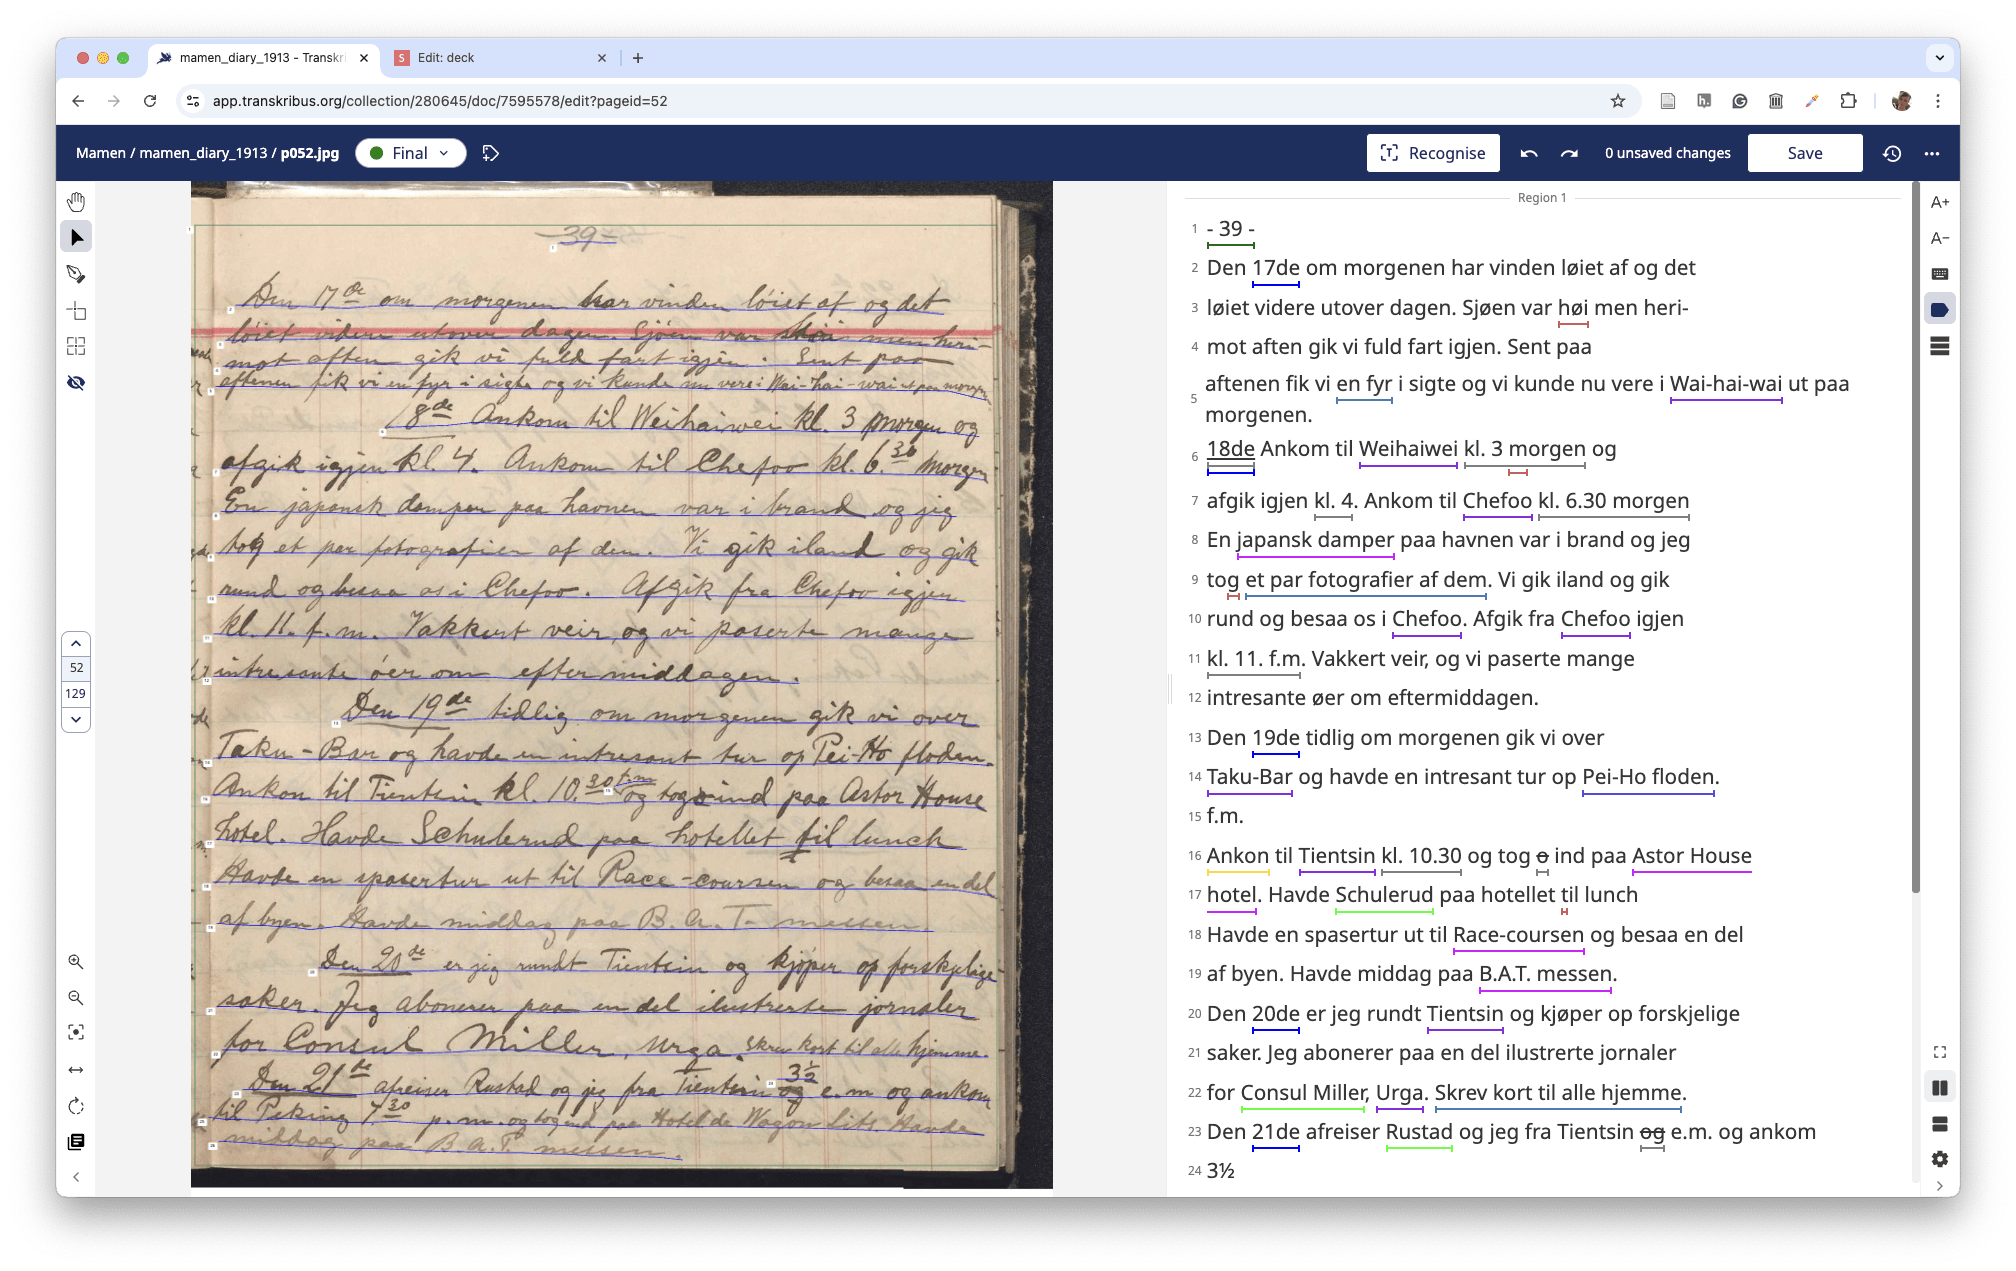Switch to side-by-side layout
This screenshot has height=1271, width=2016.
click(x=1940, y=1088)
